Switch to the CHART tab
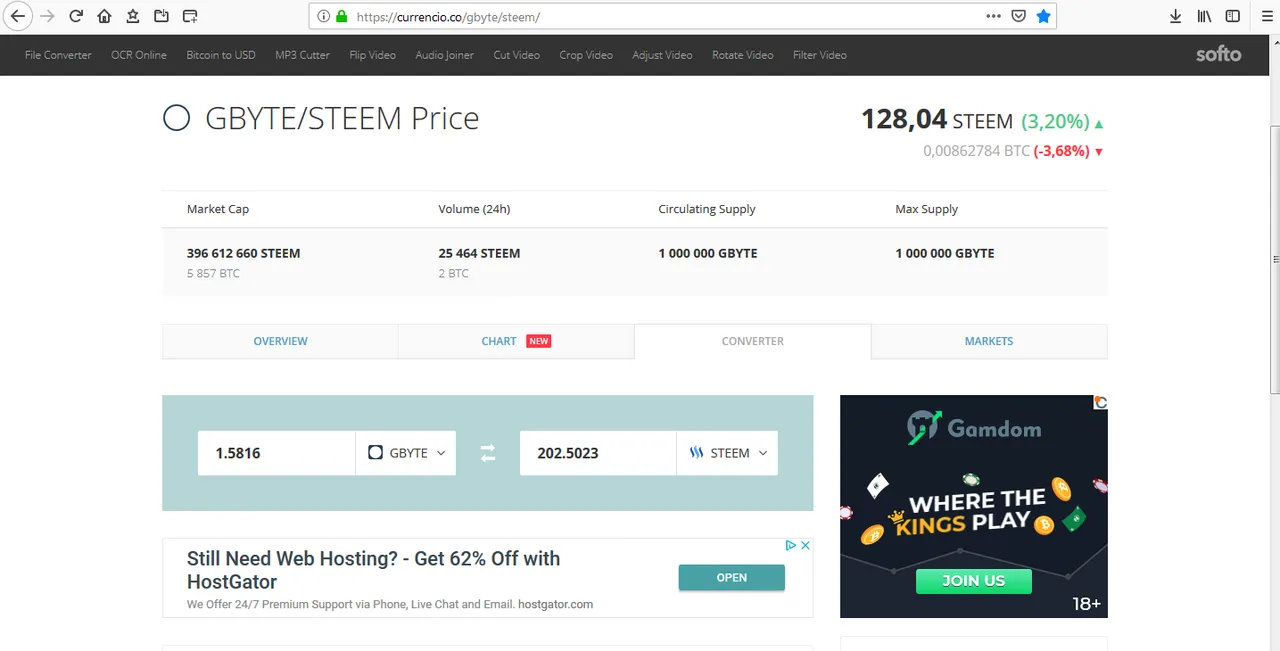 tap(516, 341)
